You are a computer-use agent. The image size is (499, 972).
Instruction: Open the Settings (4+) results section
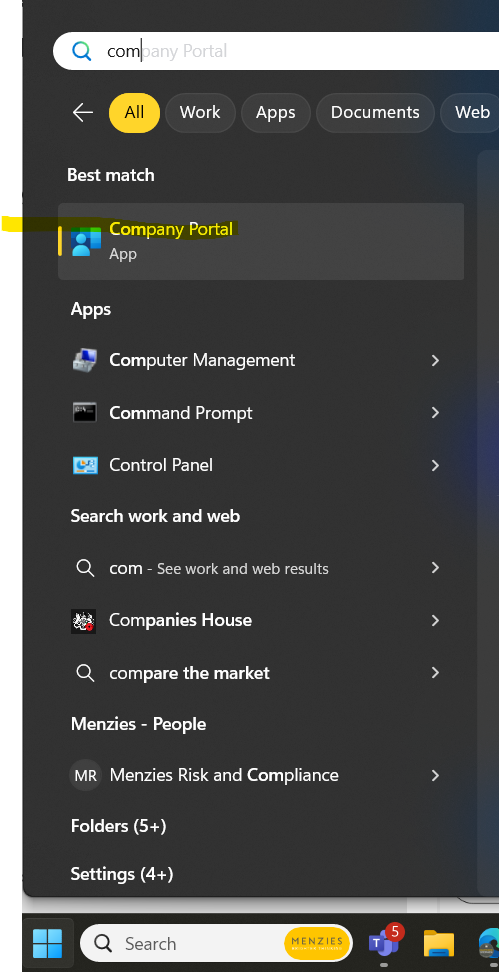(121, 874)
